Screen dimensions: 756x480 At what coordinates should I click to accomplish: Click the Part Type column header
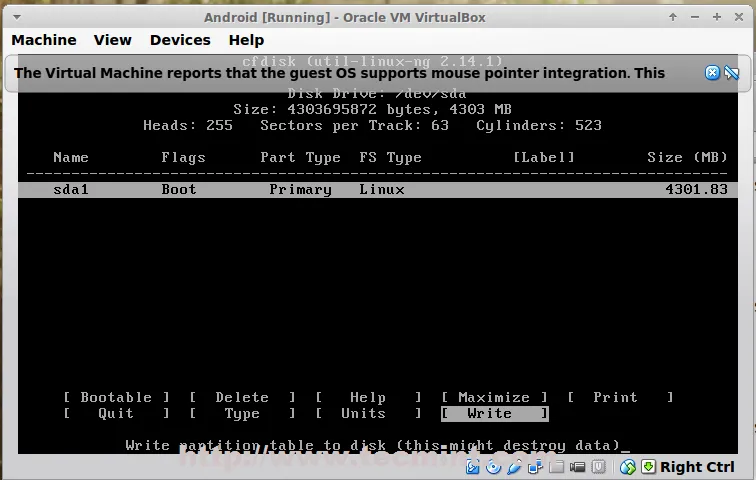[x=300, y=158]
